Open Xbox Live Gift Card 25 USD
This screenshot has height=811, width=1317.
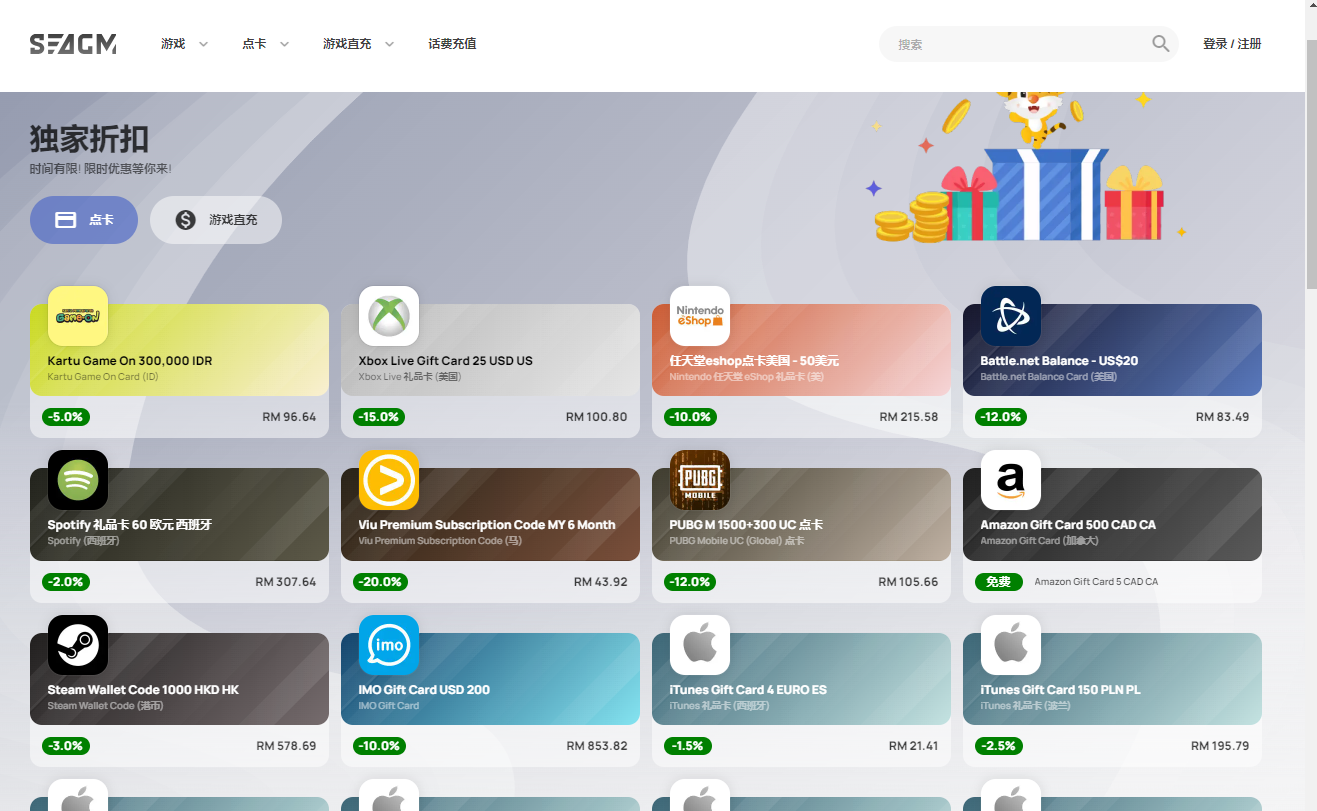click(490, 370)
